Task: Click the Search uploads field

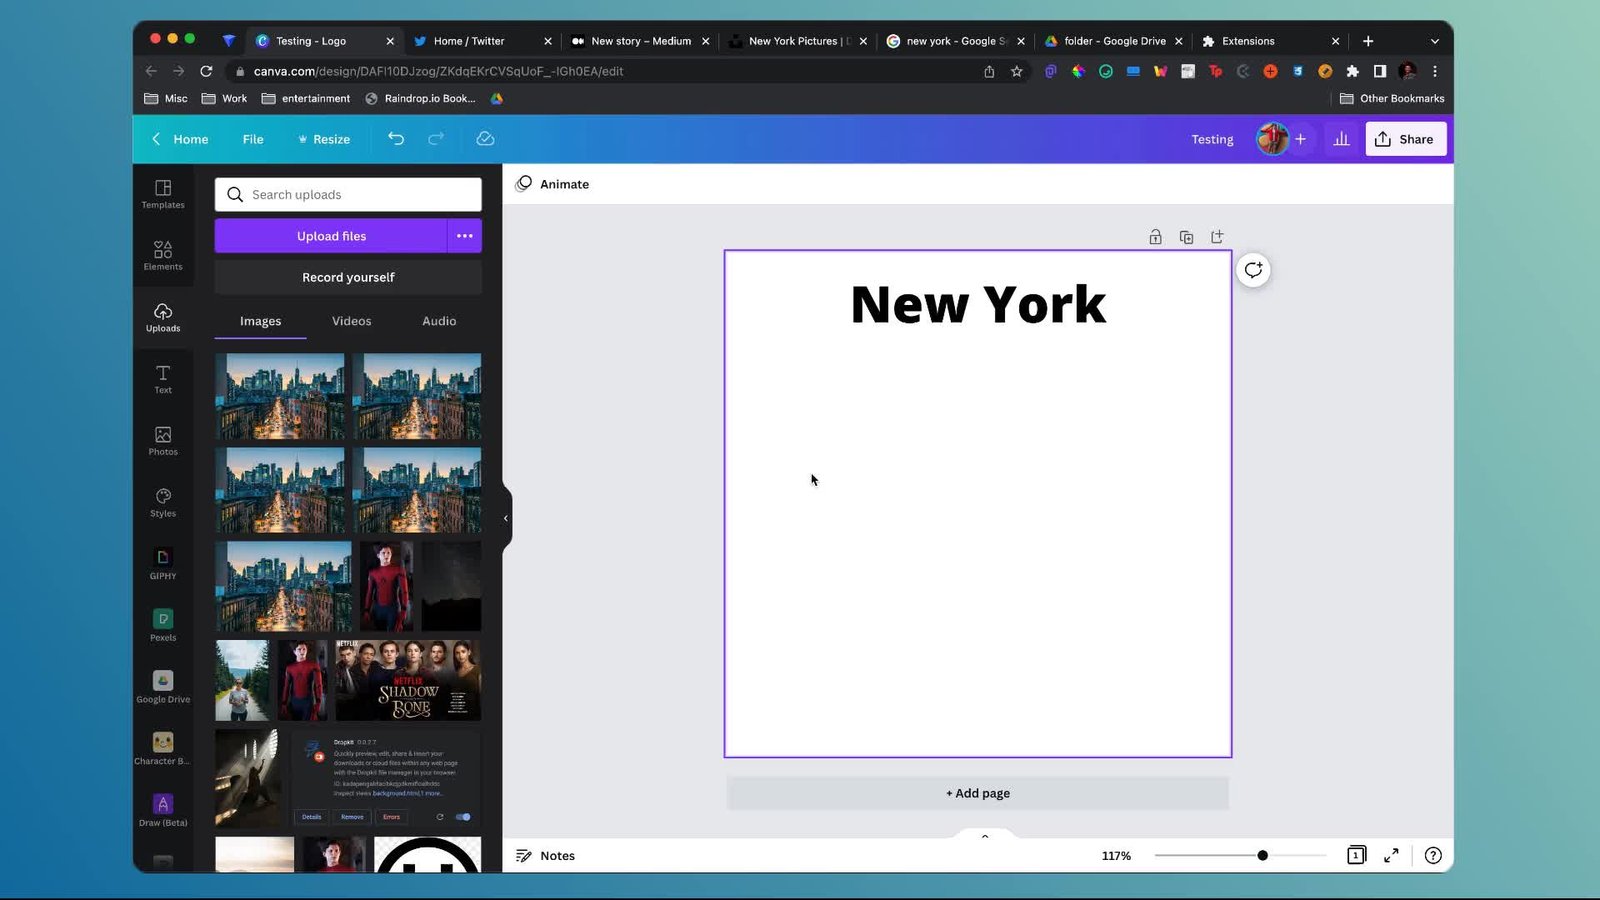Action: pos(348,194)
